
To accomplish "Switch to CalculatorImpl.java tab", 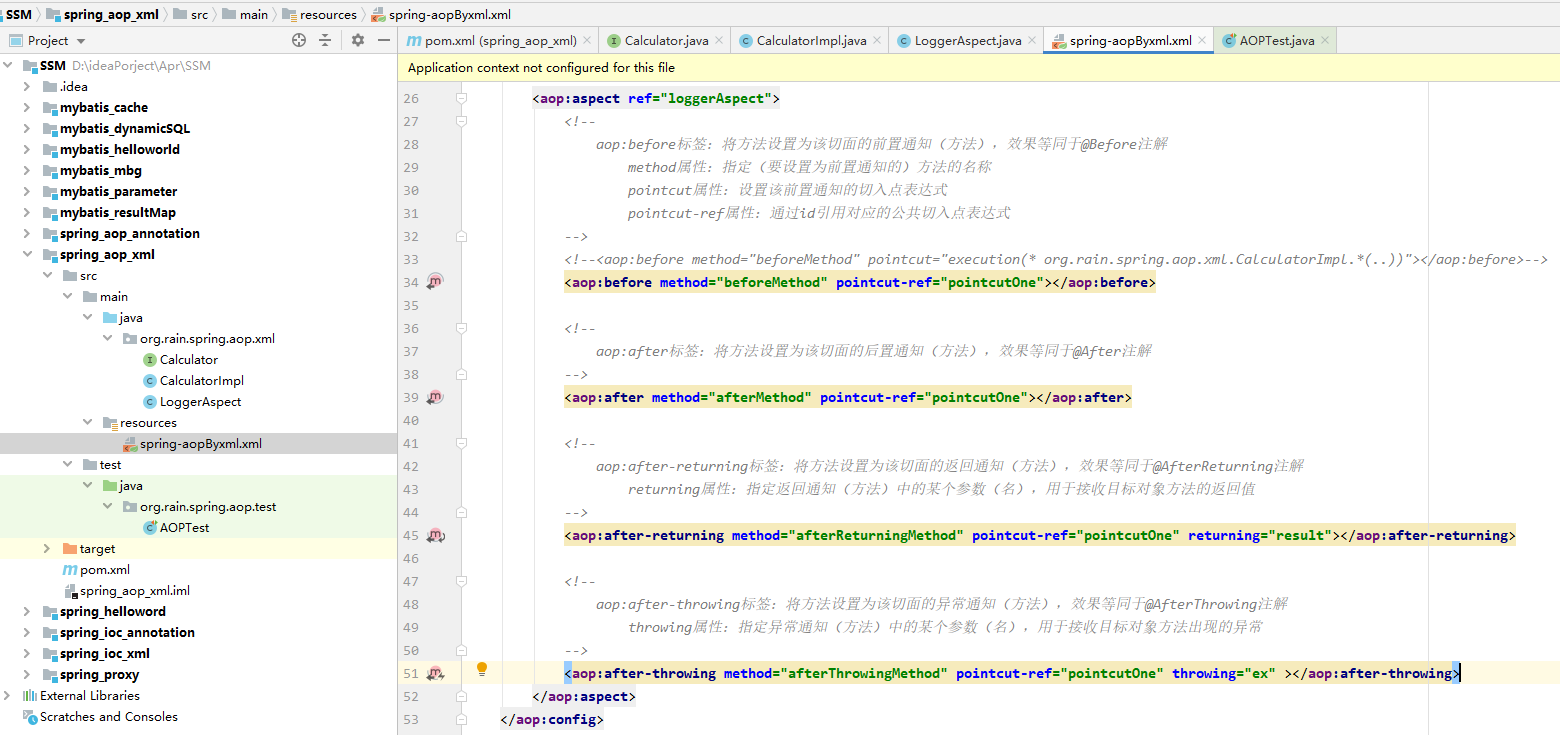I will (811, 41).
